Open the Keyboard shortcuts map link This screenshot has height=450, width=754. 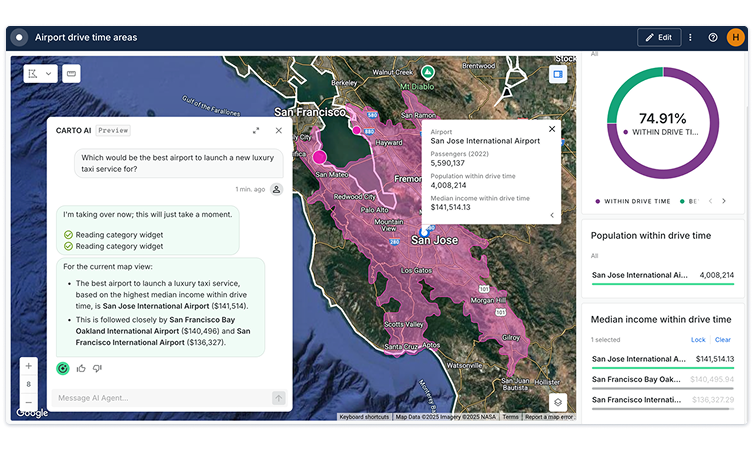364,417
